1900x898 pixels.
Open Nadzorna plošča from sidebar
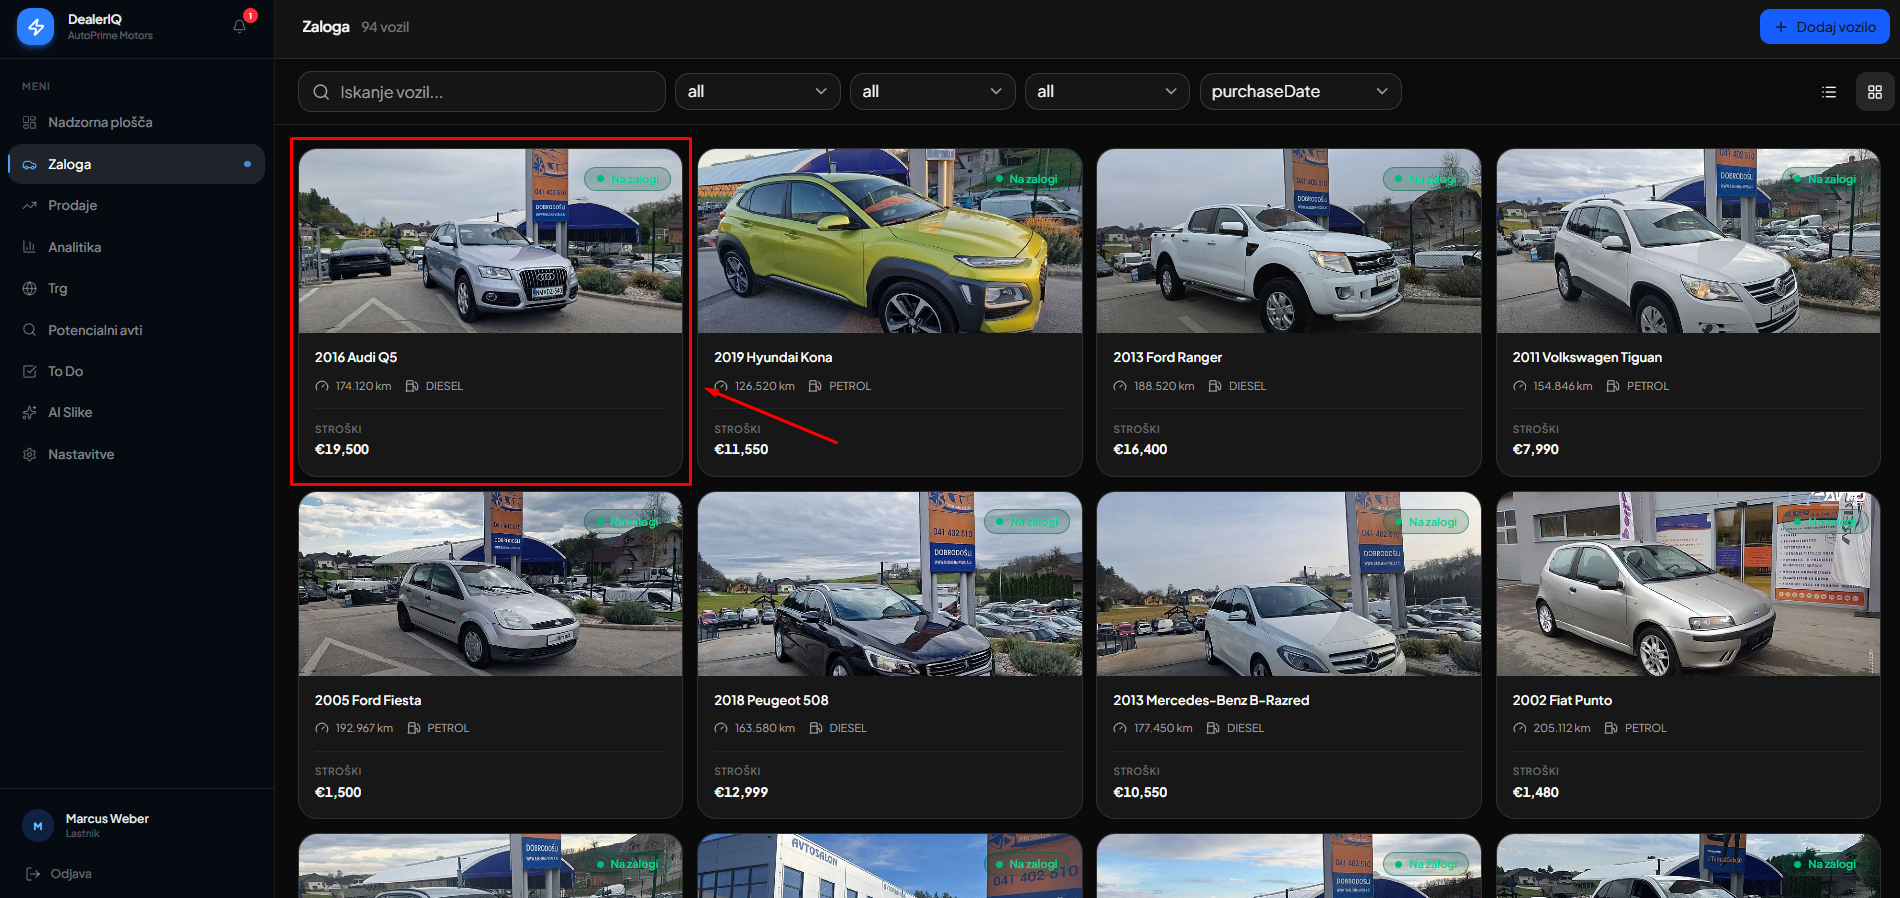100,122
